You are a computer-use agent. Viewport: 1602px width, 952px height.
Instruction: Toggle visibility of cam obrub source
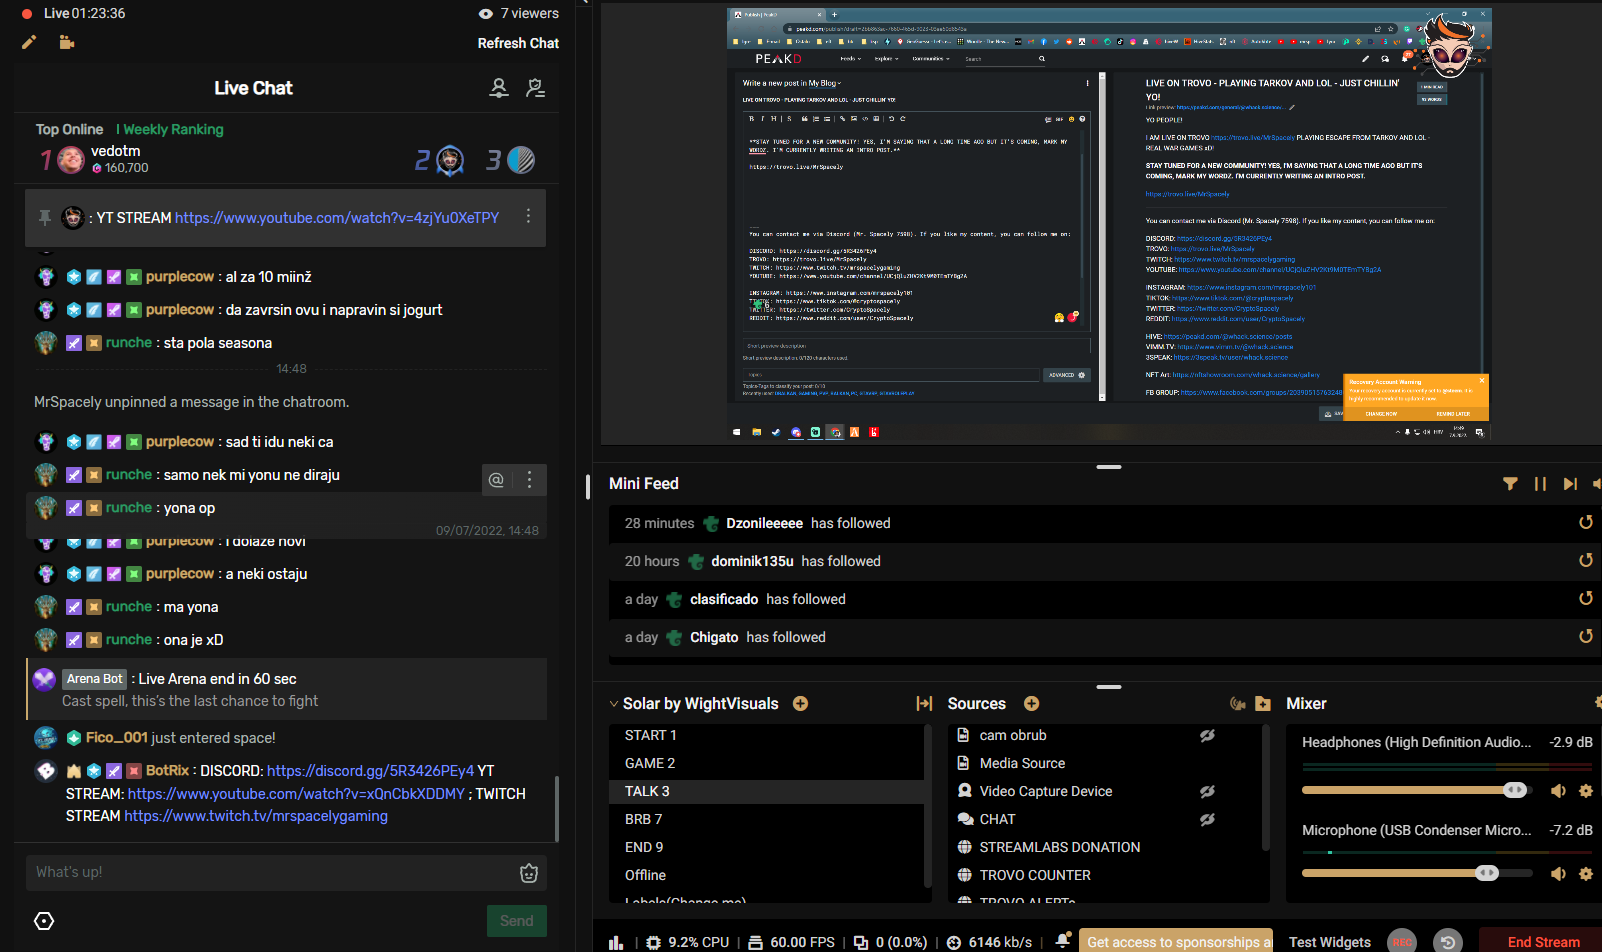(x=1207, y=735)
